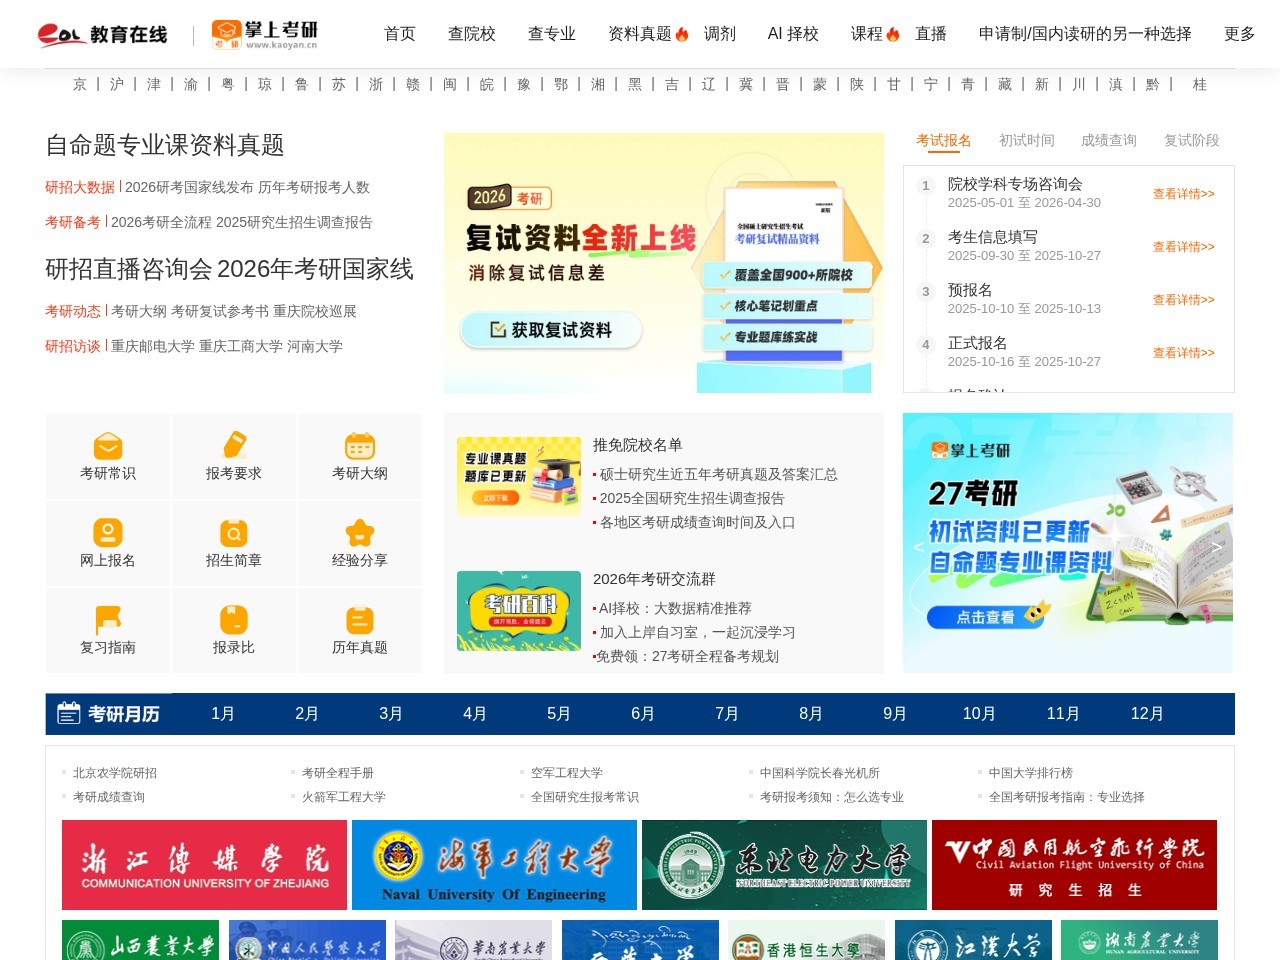Select 沪 in the province list

(117, 85)
